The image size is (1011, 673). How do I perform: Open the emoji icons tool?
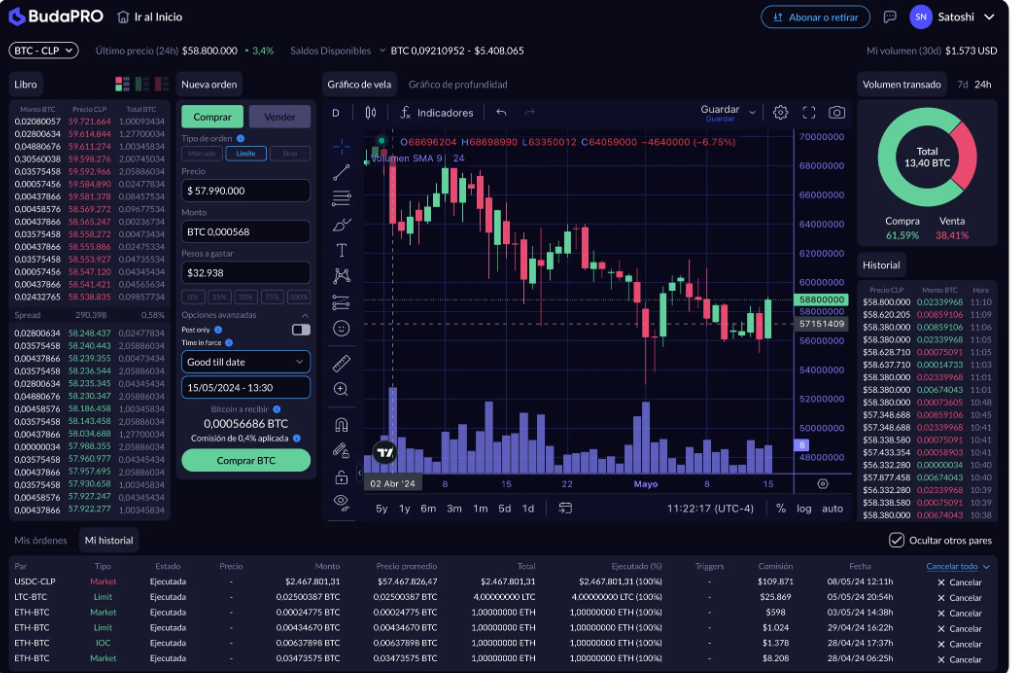pyautogui.click(x=341, y=328)
